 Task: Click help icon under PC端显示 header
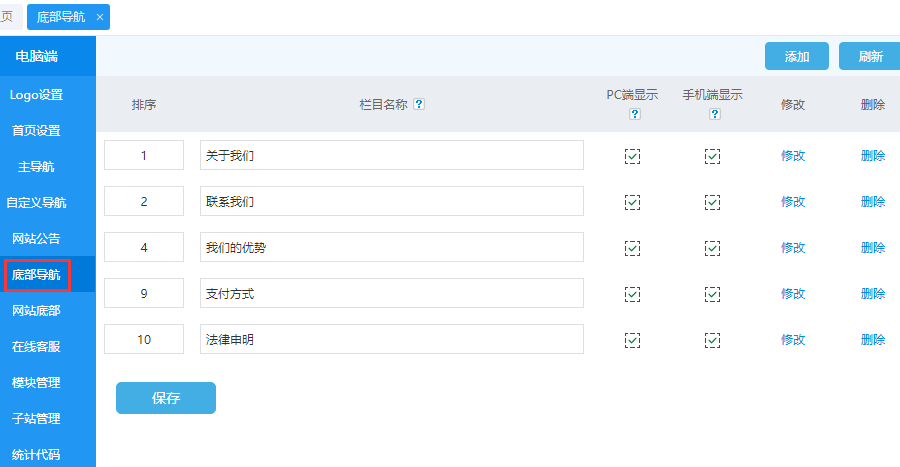tap(634, 114)
